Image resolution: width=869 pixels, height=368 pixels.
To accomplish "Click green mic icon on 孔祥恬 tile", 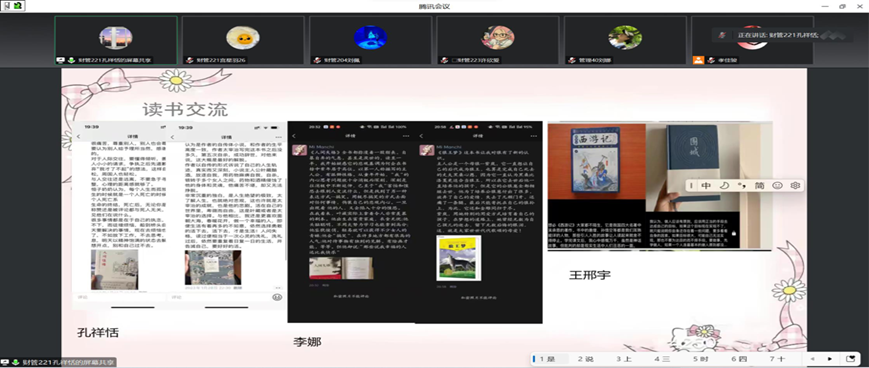I will coord(71,60).
